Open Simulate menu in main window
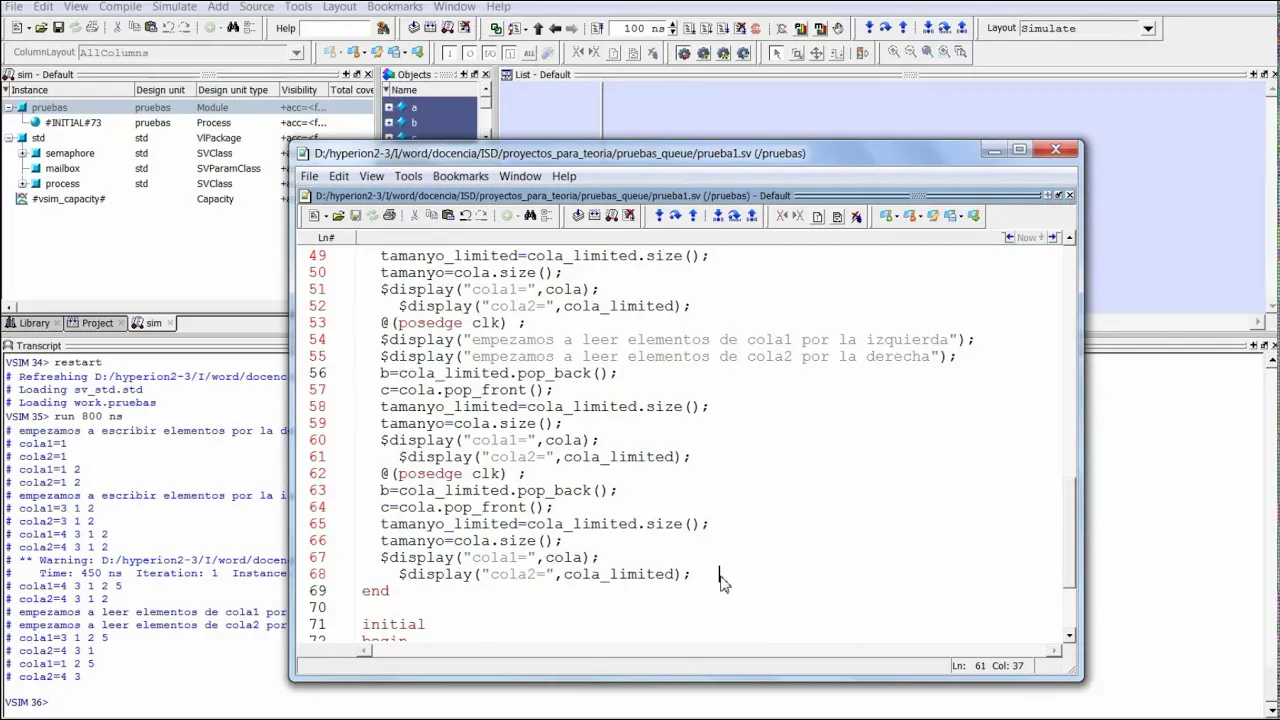 click(x=174, y=7)
